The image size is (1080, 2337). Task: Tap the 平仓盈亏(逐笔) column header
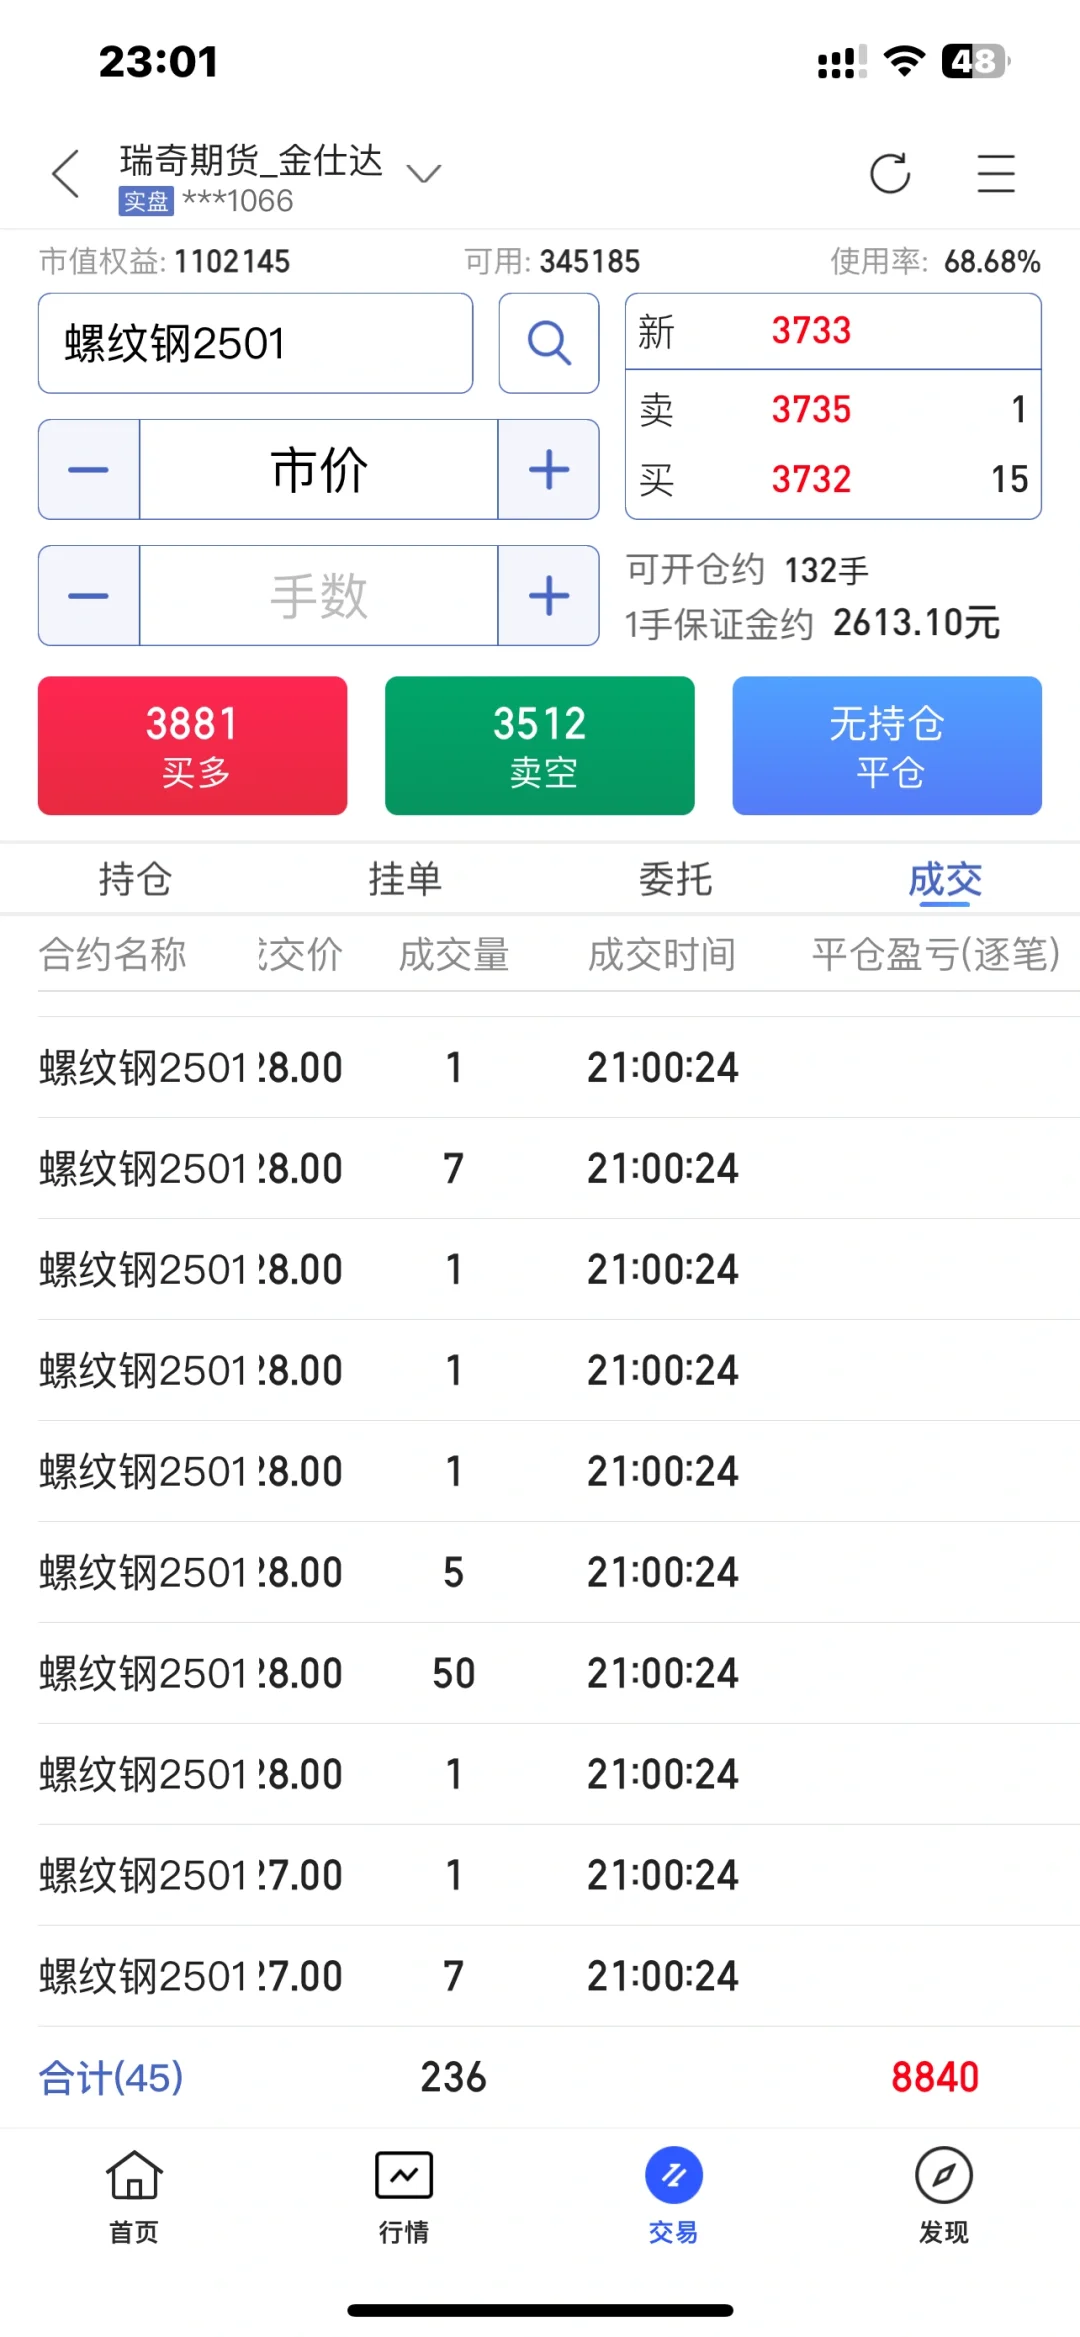[935, 954]
